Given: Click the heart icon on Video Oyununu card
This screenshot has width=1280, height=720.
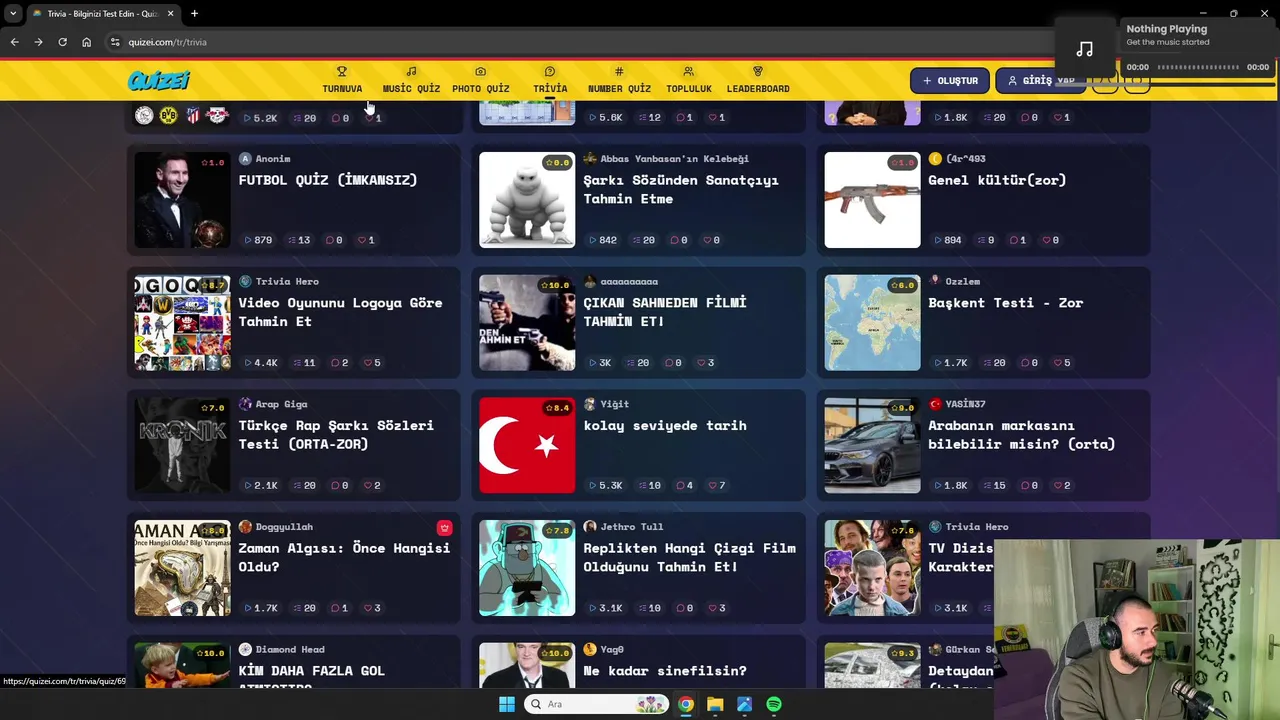Looking at the screenshot, I should (x=366, y=363).
